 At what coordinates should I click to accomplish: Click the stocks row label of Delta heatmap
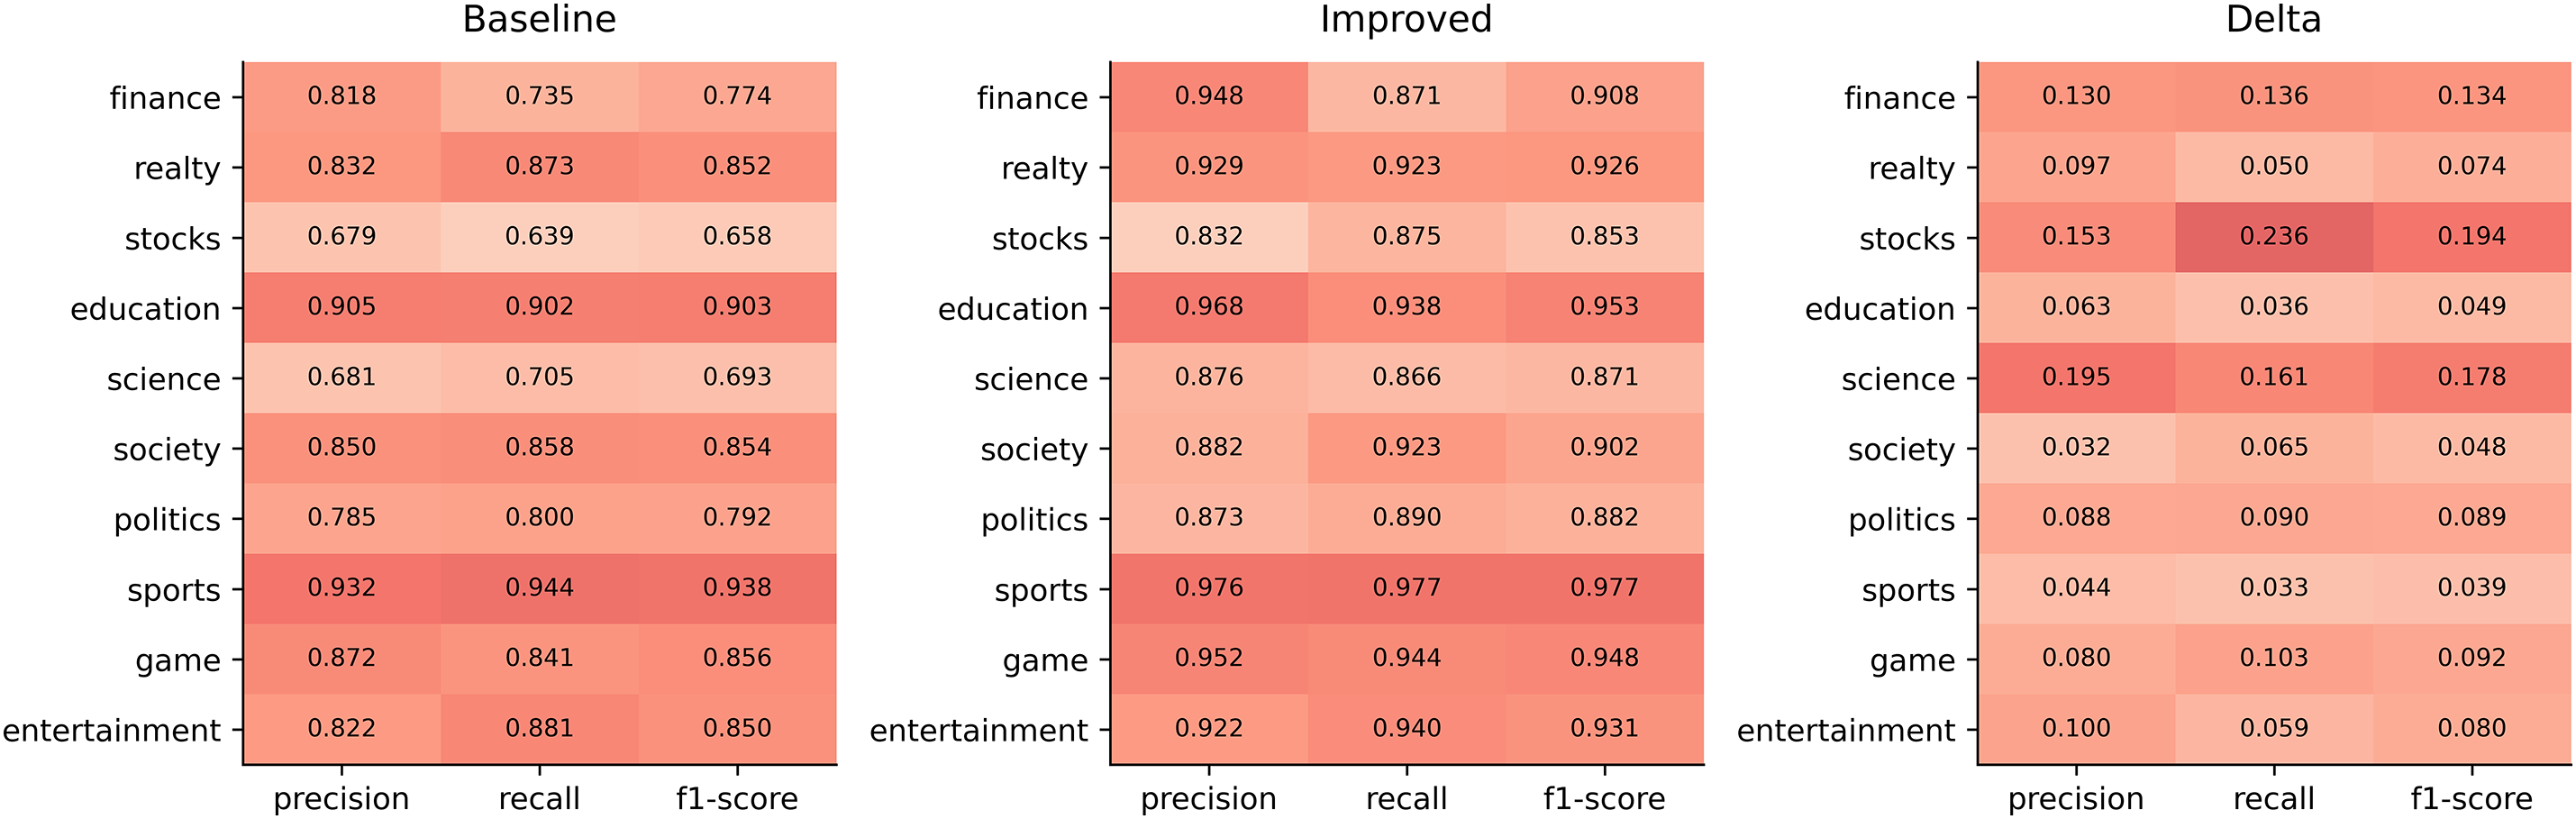1906,239
